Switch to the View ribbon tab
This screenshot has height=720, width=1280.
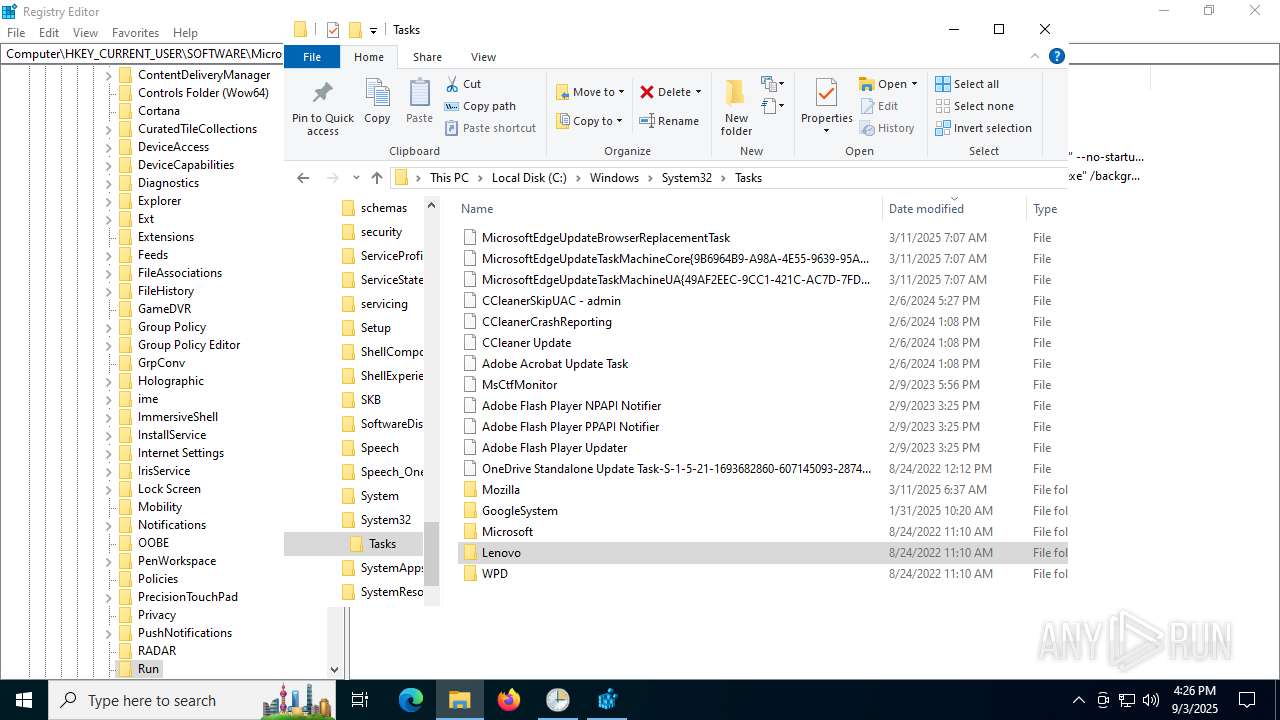(483, 57)
